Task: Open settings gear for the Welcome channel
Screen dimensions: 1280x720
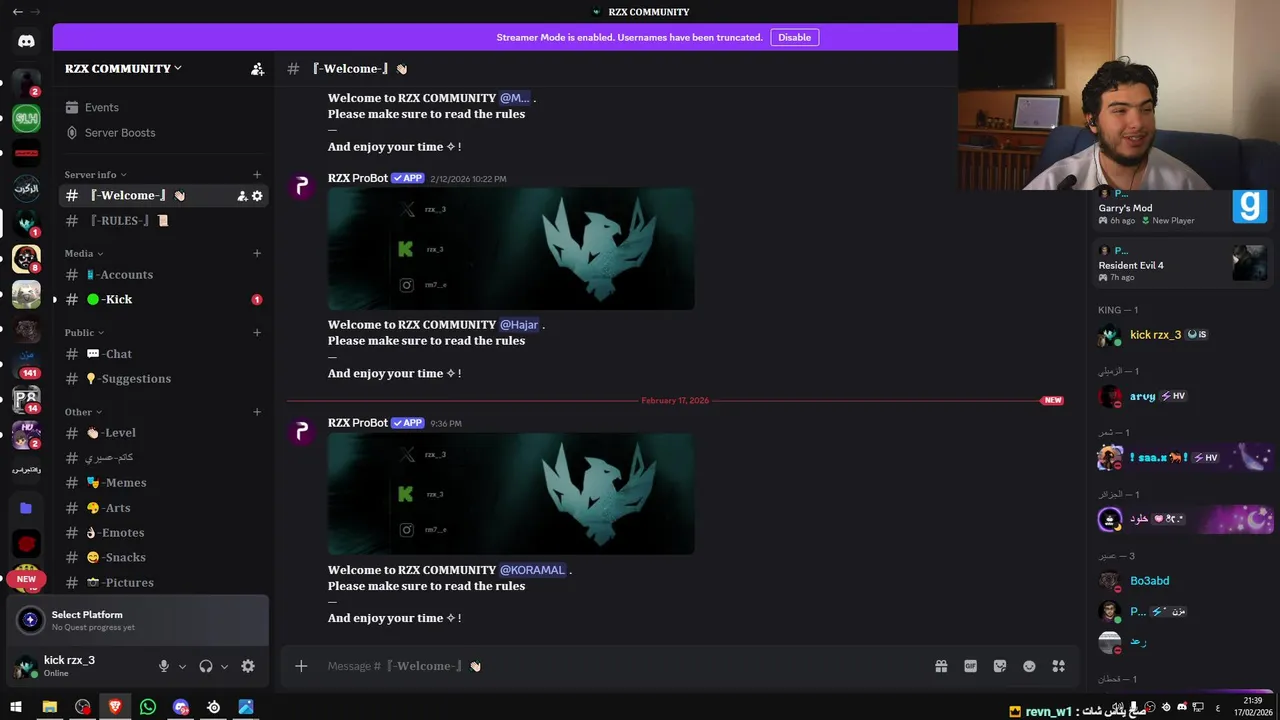Action: click(257, 196)
